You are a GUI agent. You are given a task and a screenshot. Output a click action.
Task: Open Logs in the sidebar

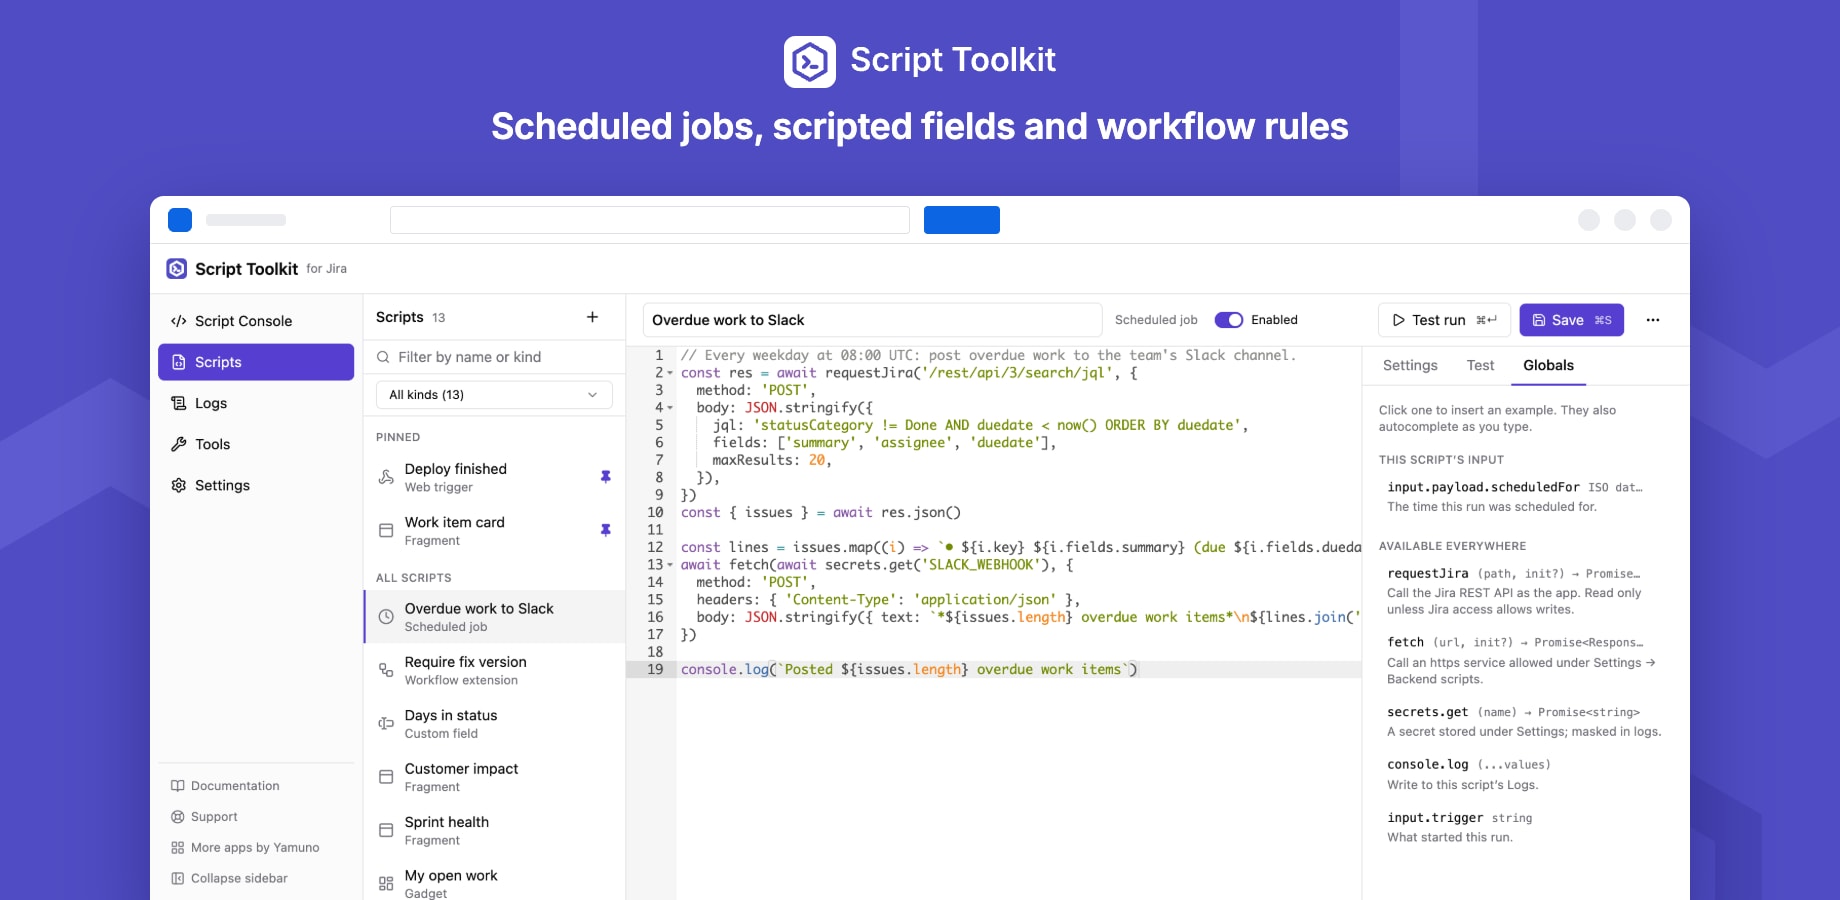tap(256, 403)
